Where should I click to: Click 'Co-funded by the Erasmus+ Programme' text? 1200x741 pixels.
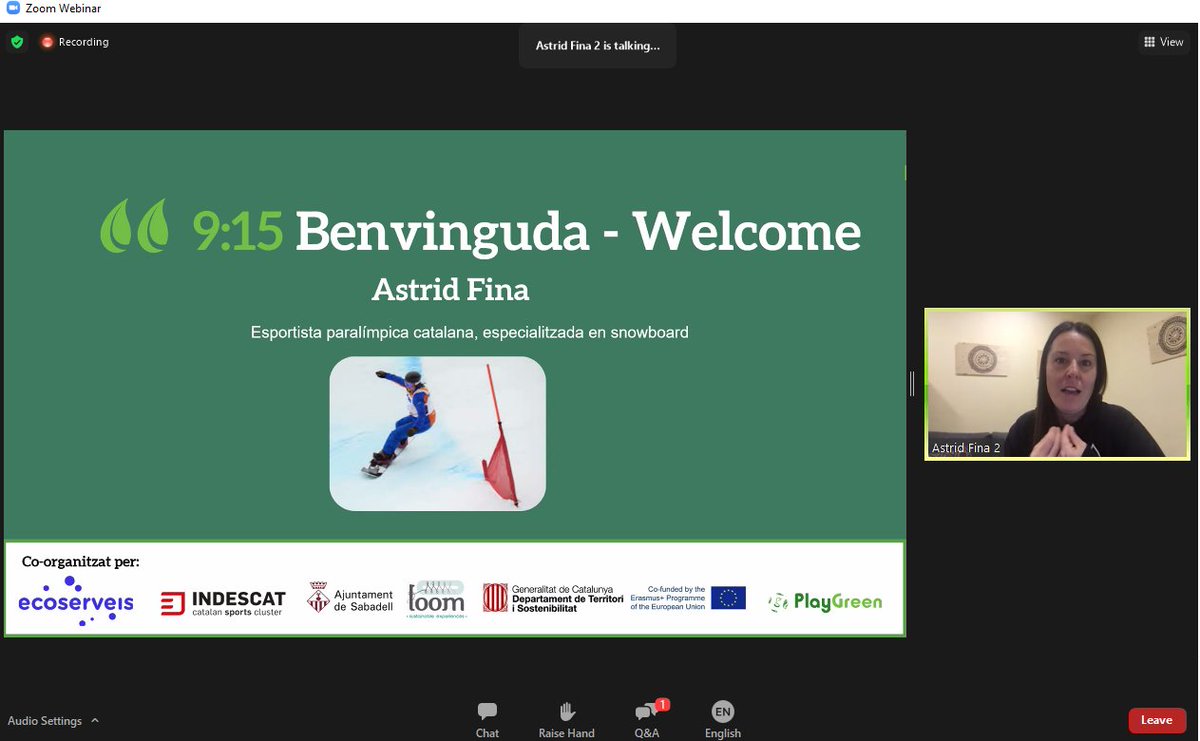point(668,598)
